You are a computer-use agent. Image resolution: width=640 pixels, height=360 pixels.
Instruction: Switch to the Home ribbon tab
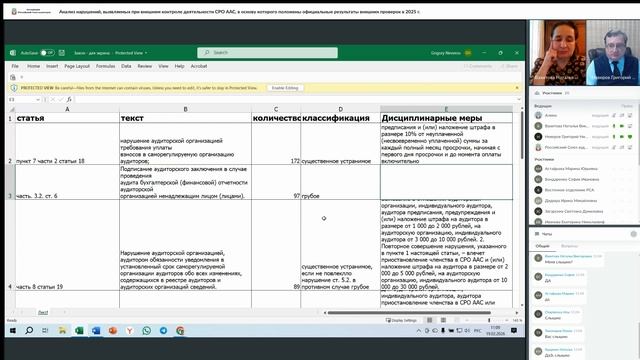[x=33, y=66]
